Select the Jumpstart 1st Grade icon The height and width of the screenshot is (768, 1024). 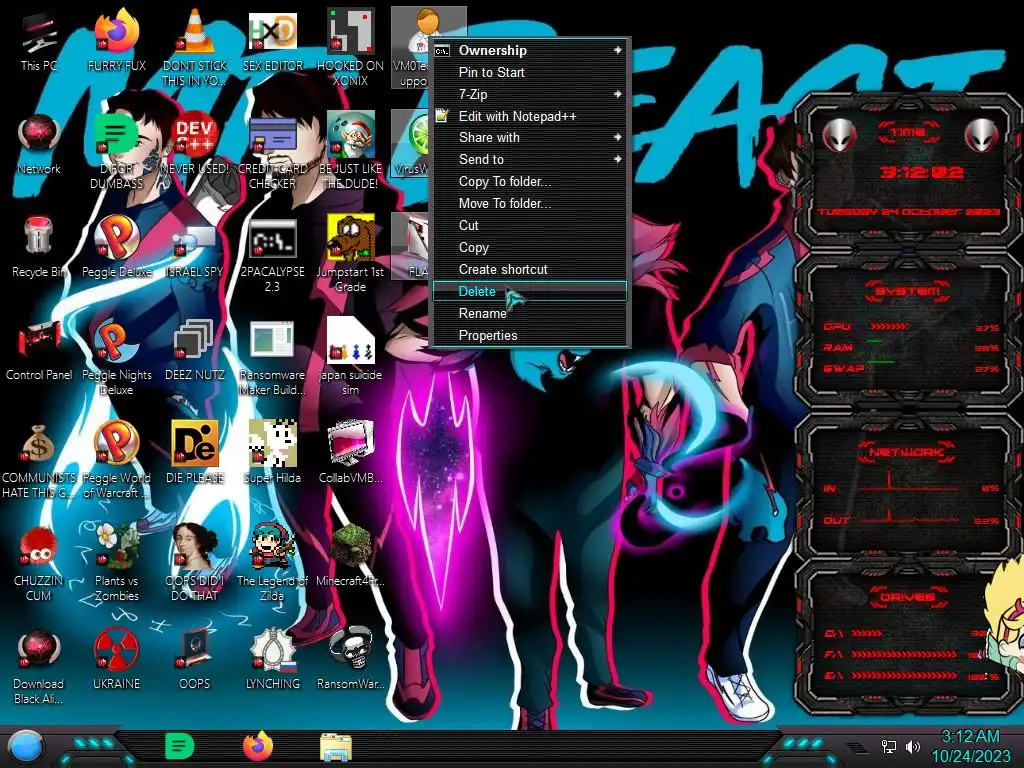[350, 254]
